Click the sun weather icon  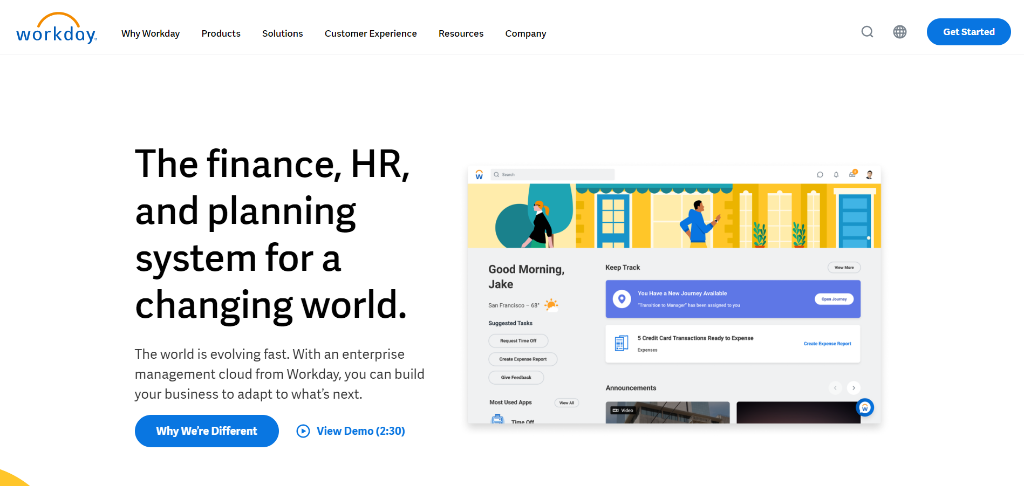point(552,305)
